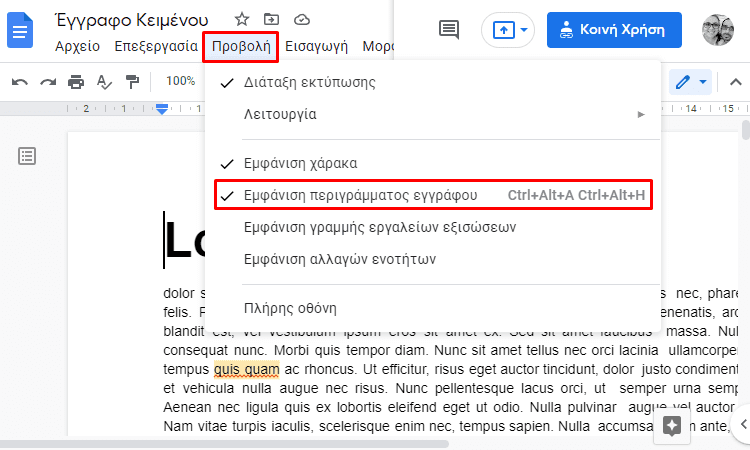The height and width of the screenshot is (450, 750).
Task: Click the cloud save status icon
Action: tap(302, 20)
